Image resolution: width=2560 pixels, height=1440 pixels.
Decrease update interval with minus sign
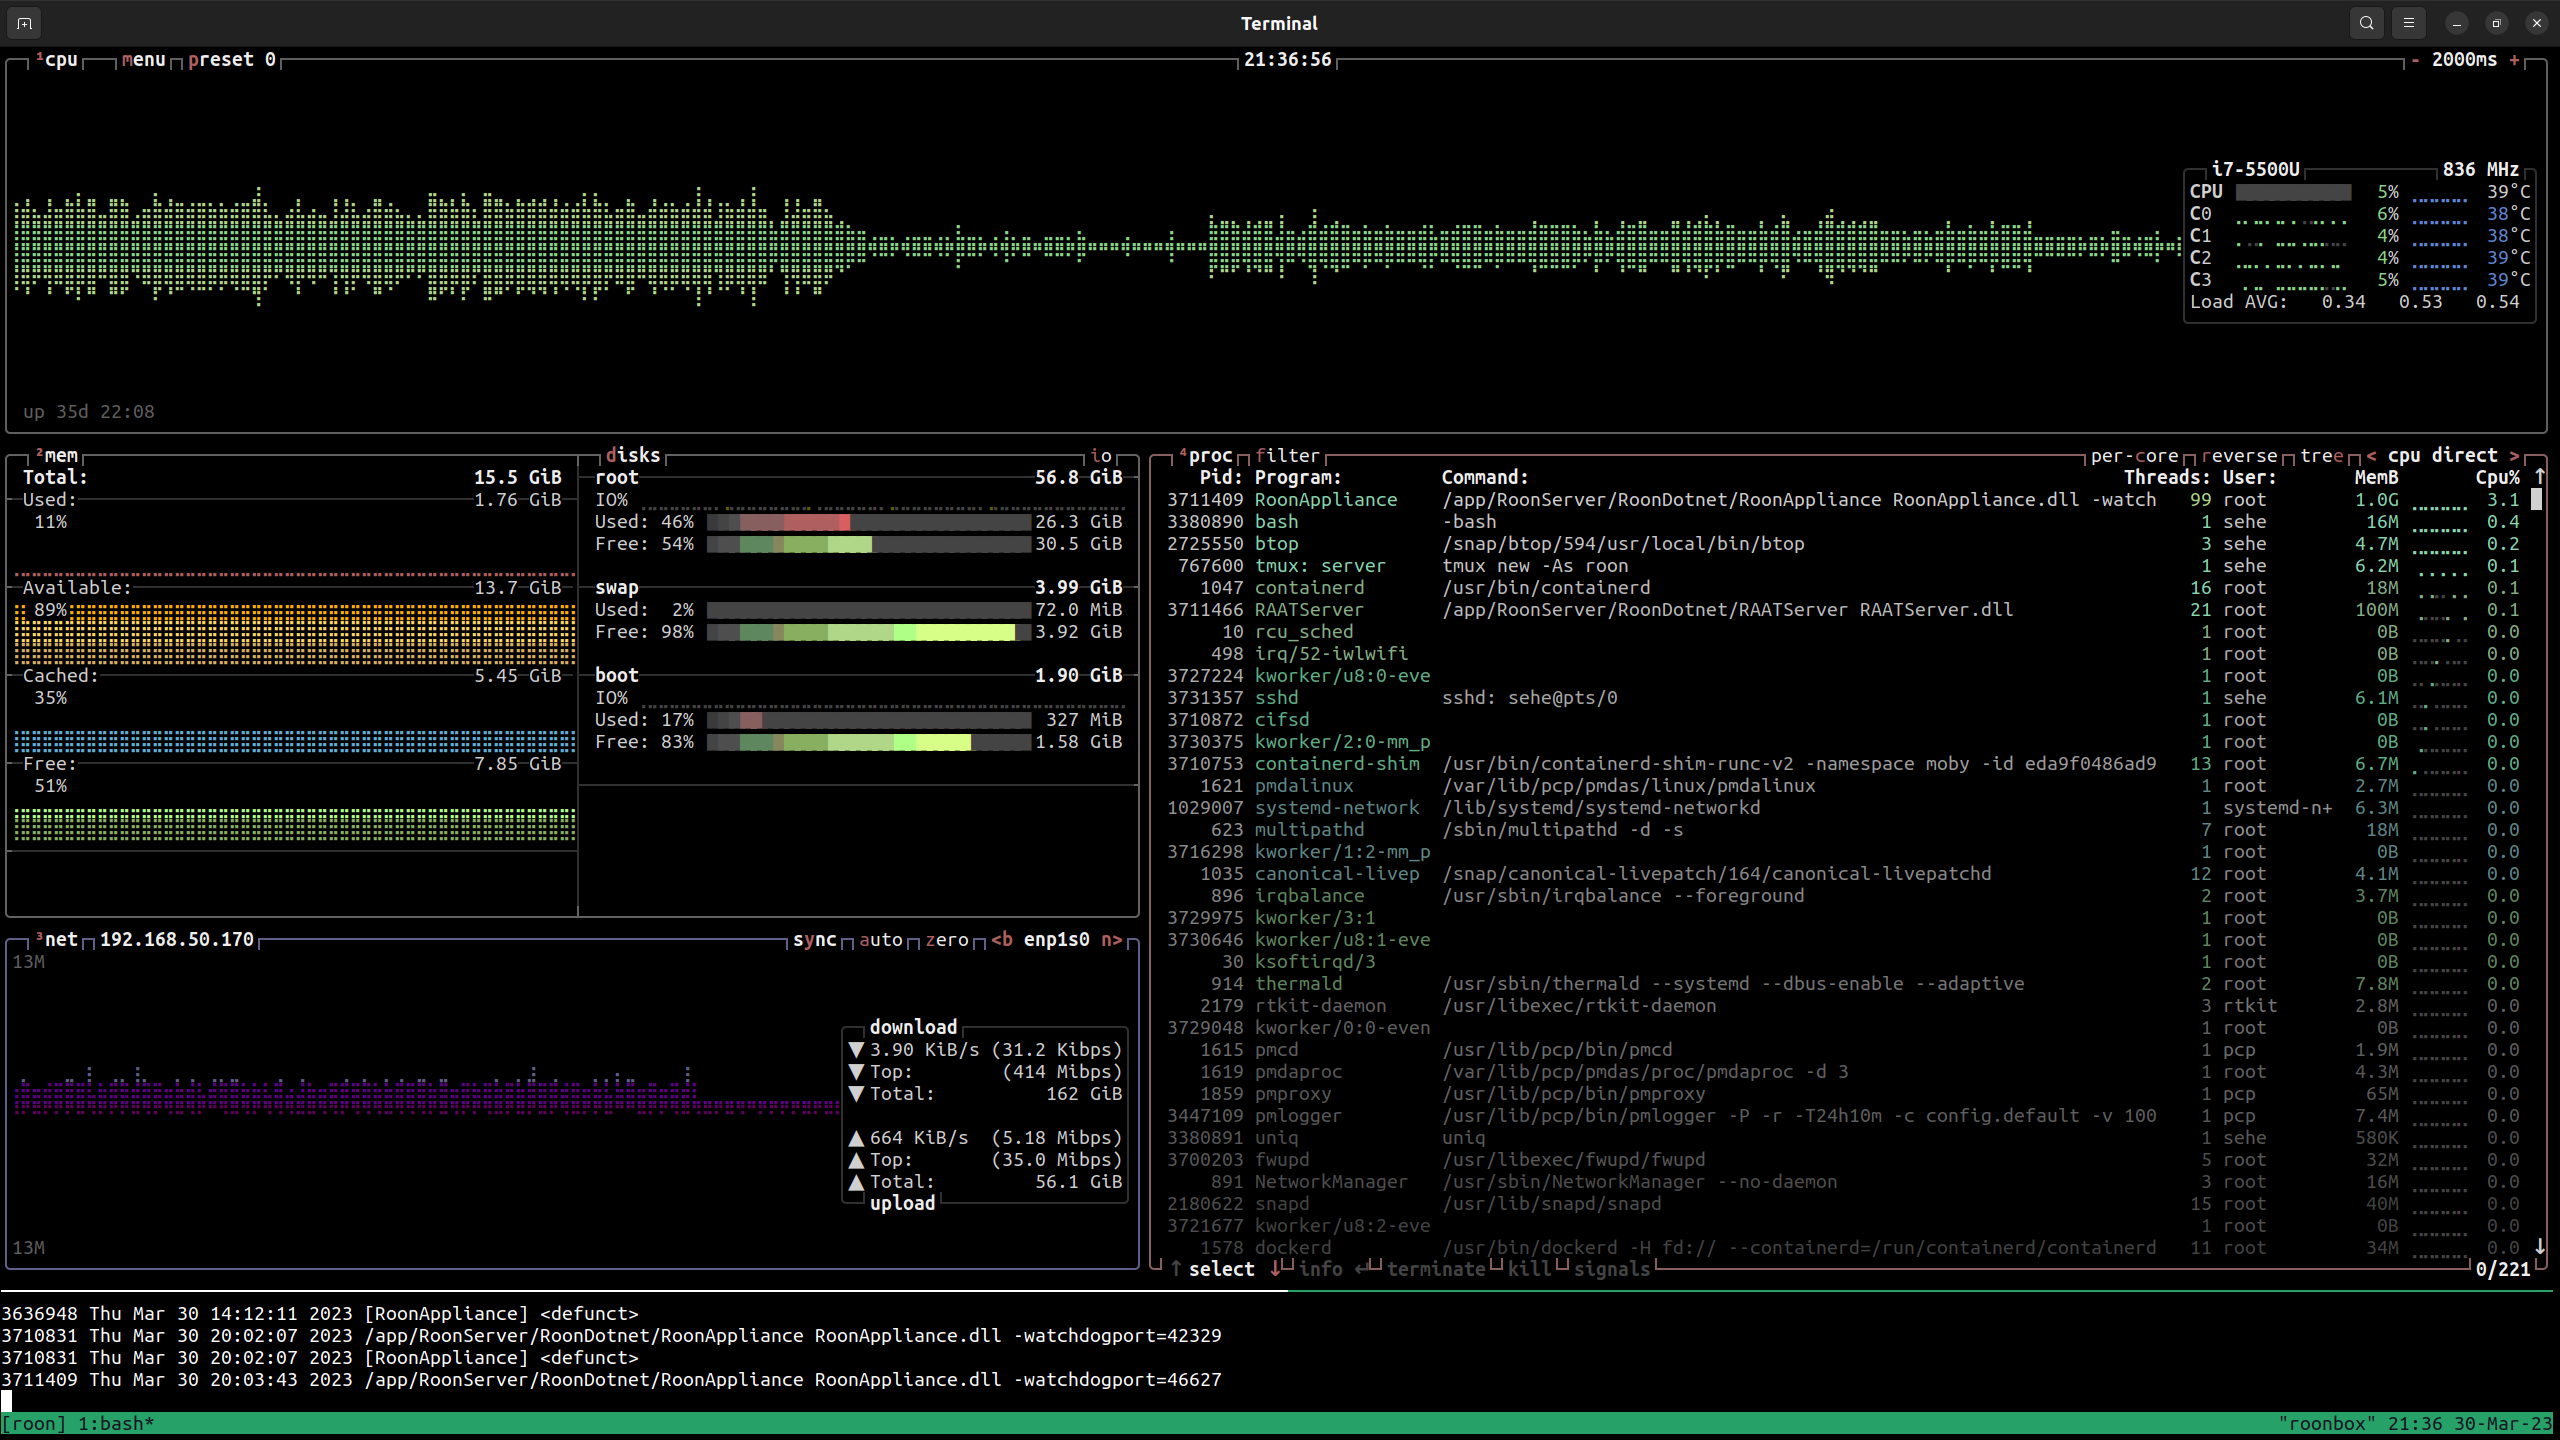click(x=2415, y=60)
